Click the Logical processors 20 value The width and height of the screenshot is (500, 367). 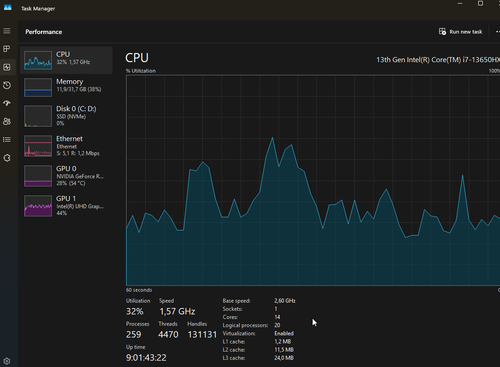(277, 325)
